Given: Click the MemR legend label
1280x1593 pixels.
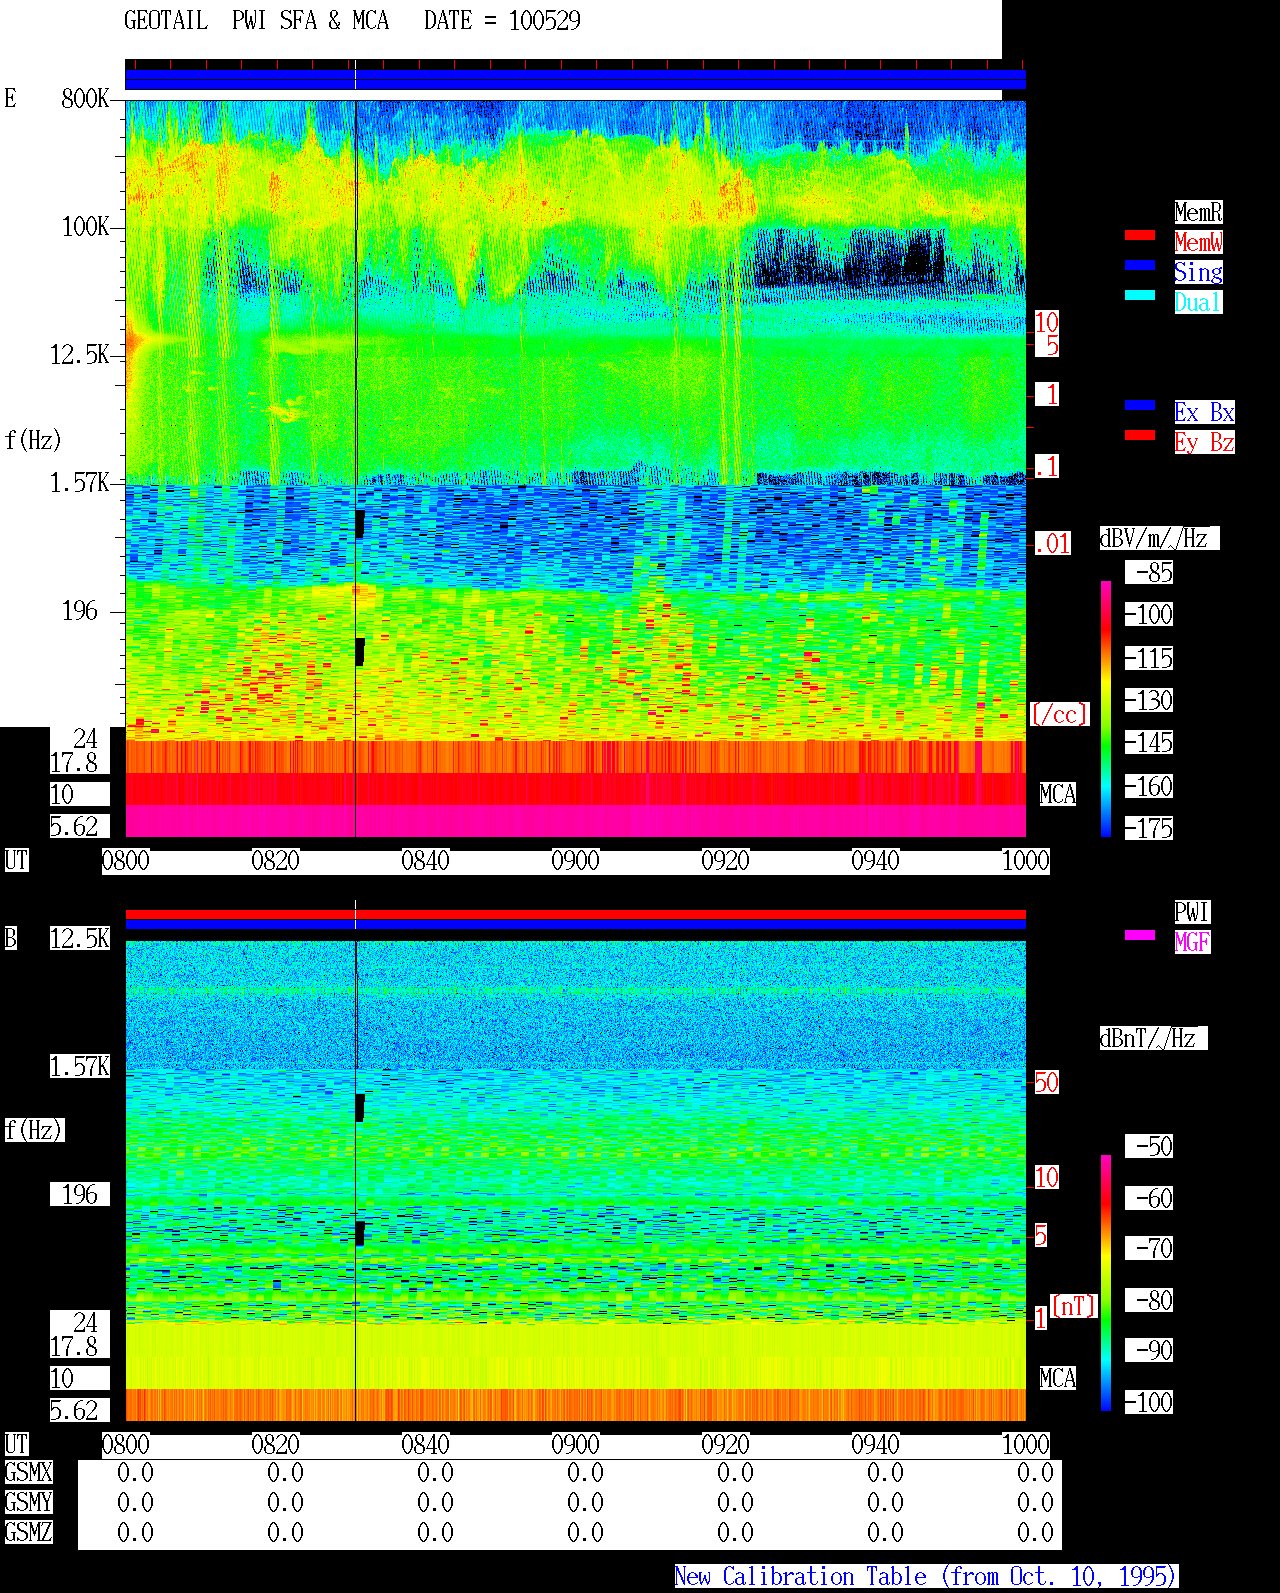Looking at the screenshot, I should point(1198,212).
